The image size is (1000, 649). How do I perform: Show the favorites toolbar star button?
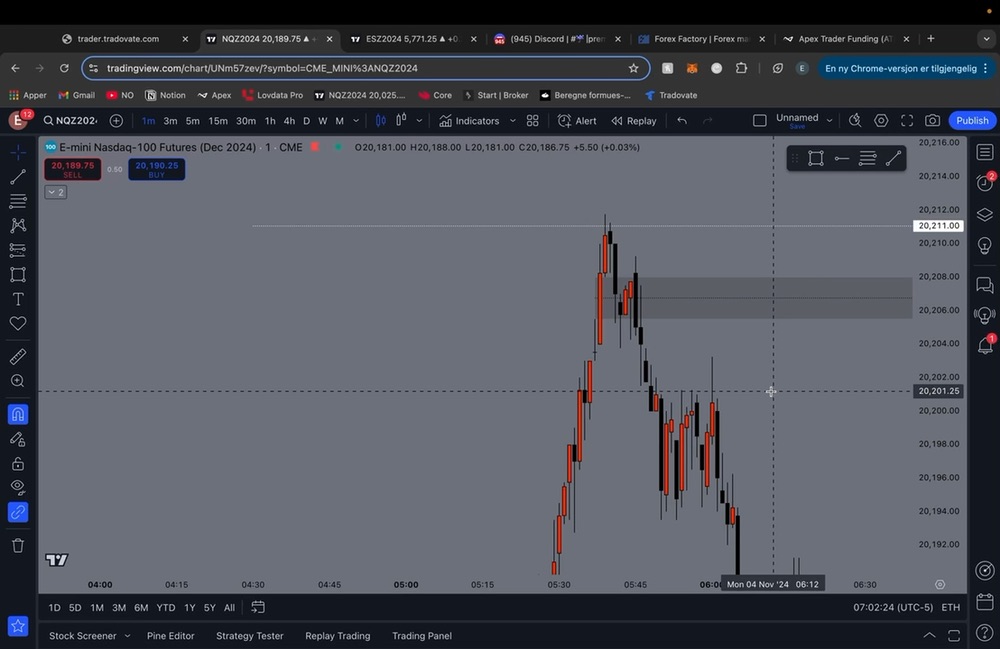(x=18, y=626)
